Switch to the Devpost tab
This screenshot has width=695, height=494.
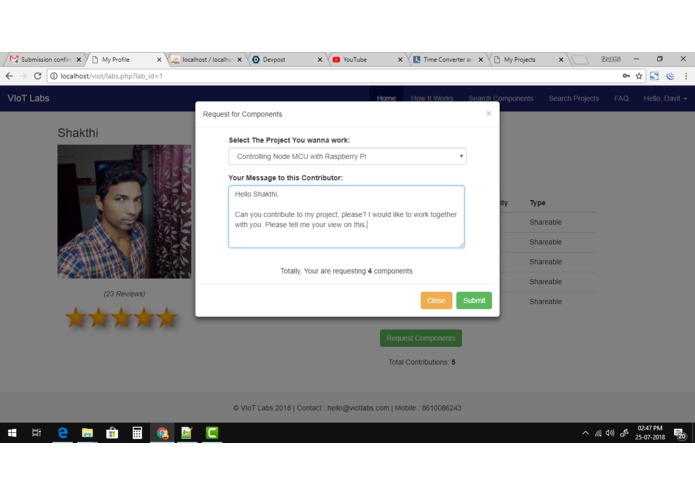[x=286, y=59]
